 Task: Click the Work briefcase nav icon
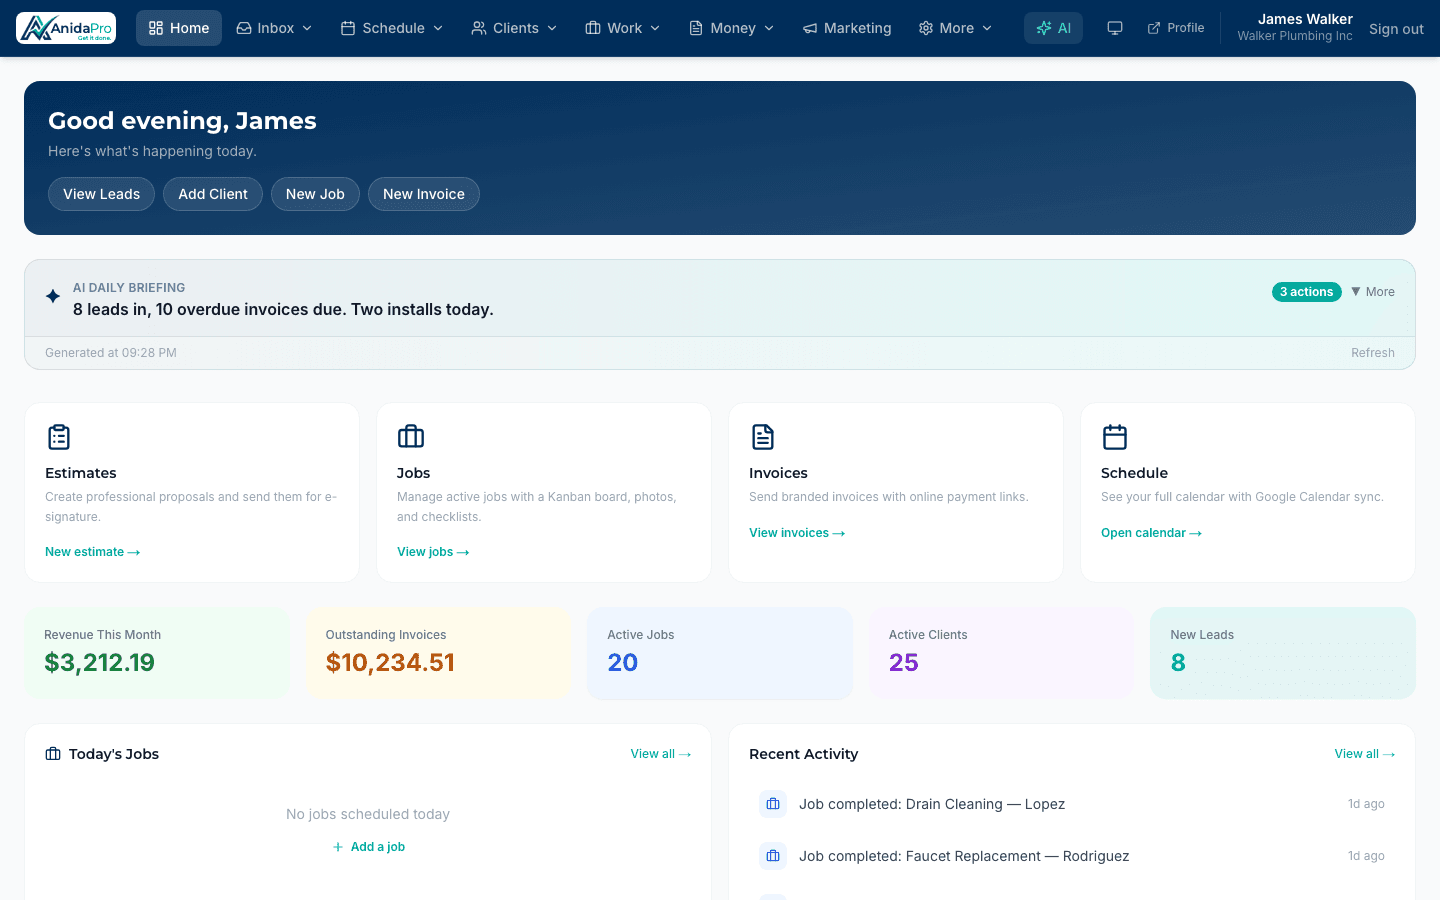tap(593, 28)
